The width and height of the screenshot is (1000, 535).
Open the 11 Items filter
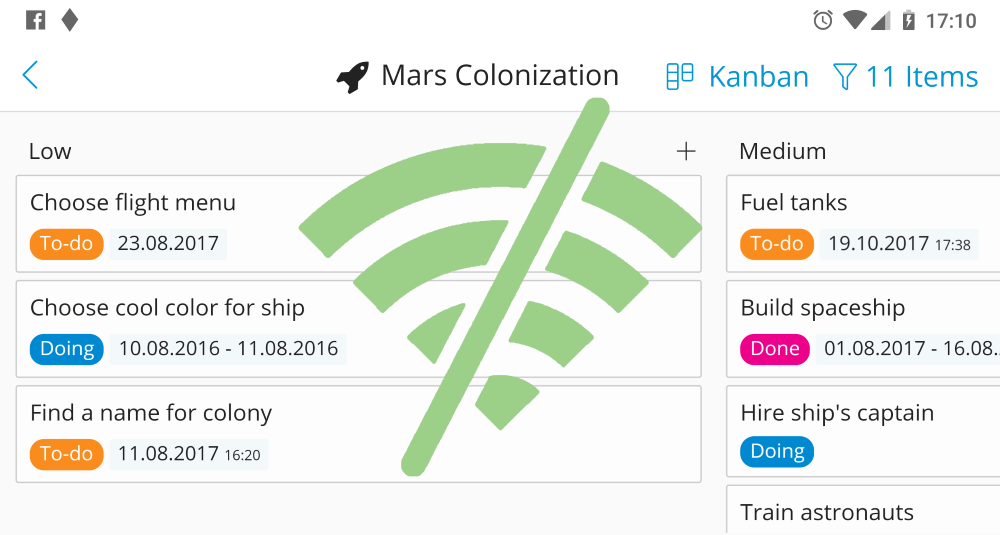tap(906, 77)
